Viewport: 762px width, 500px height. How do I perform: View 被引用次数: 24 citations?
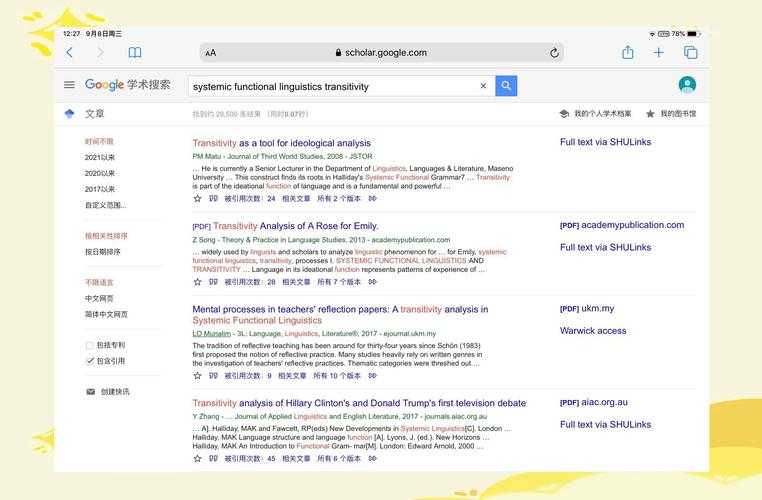250,198
